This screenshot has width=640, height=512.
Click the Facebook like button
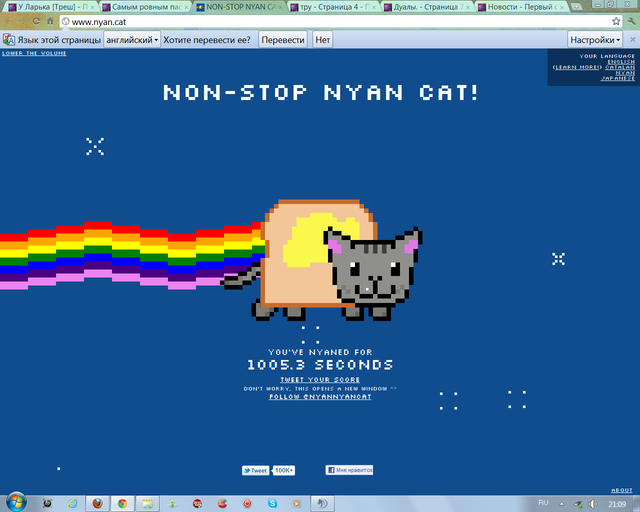point(348,469)
